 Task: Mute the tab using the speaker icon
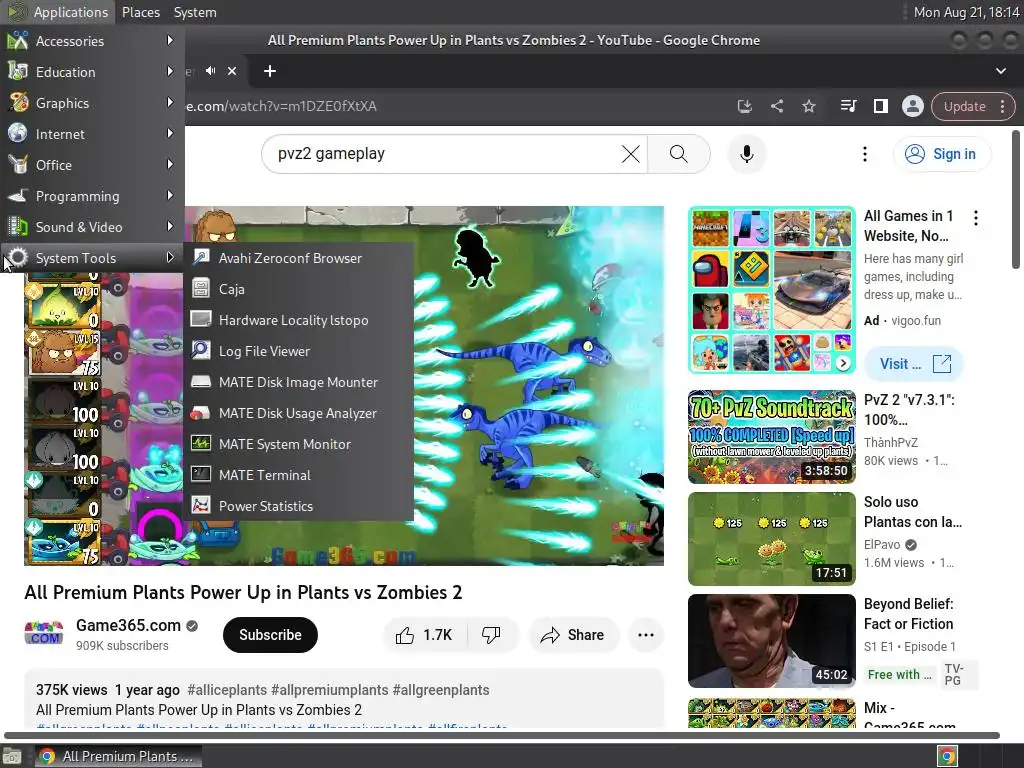(210, 71)
